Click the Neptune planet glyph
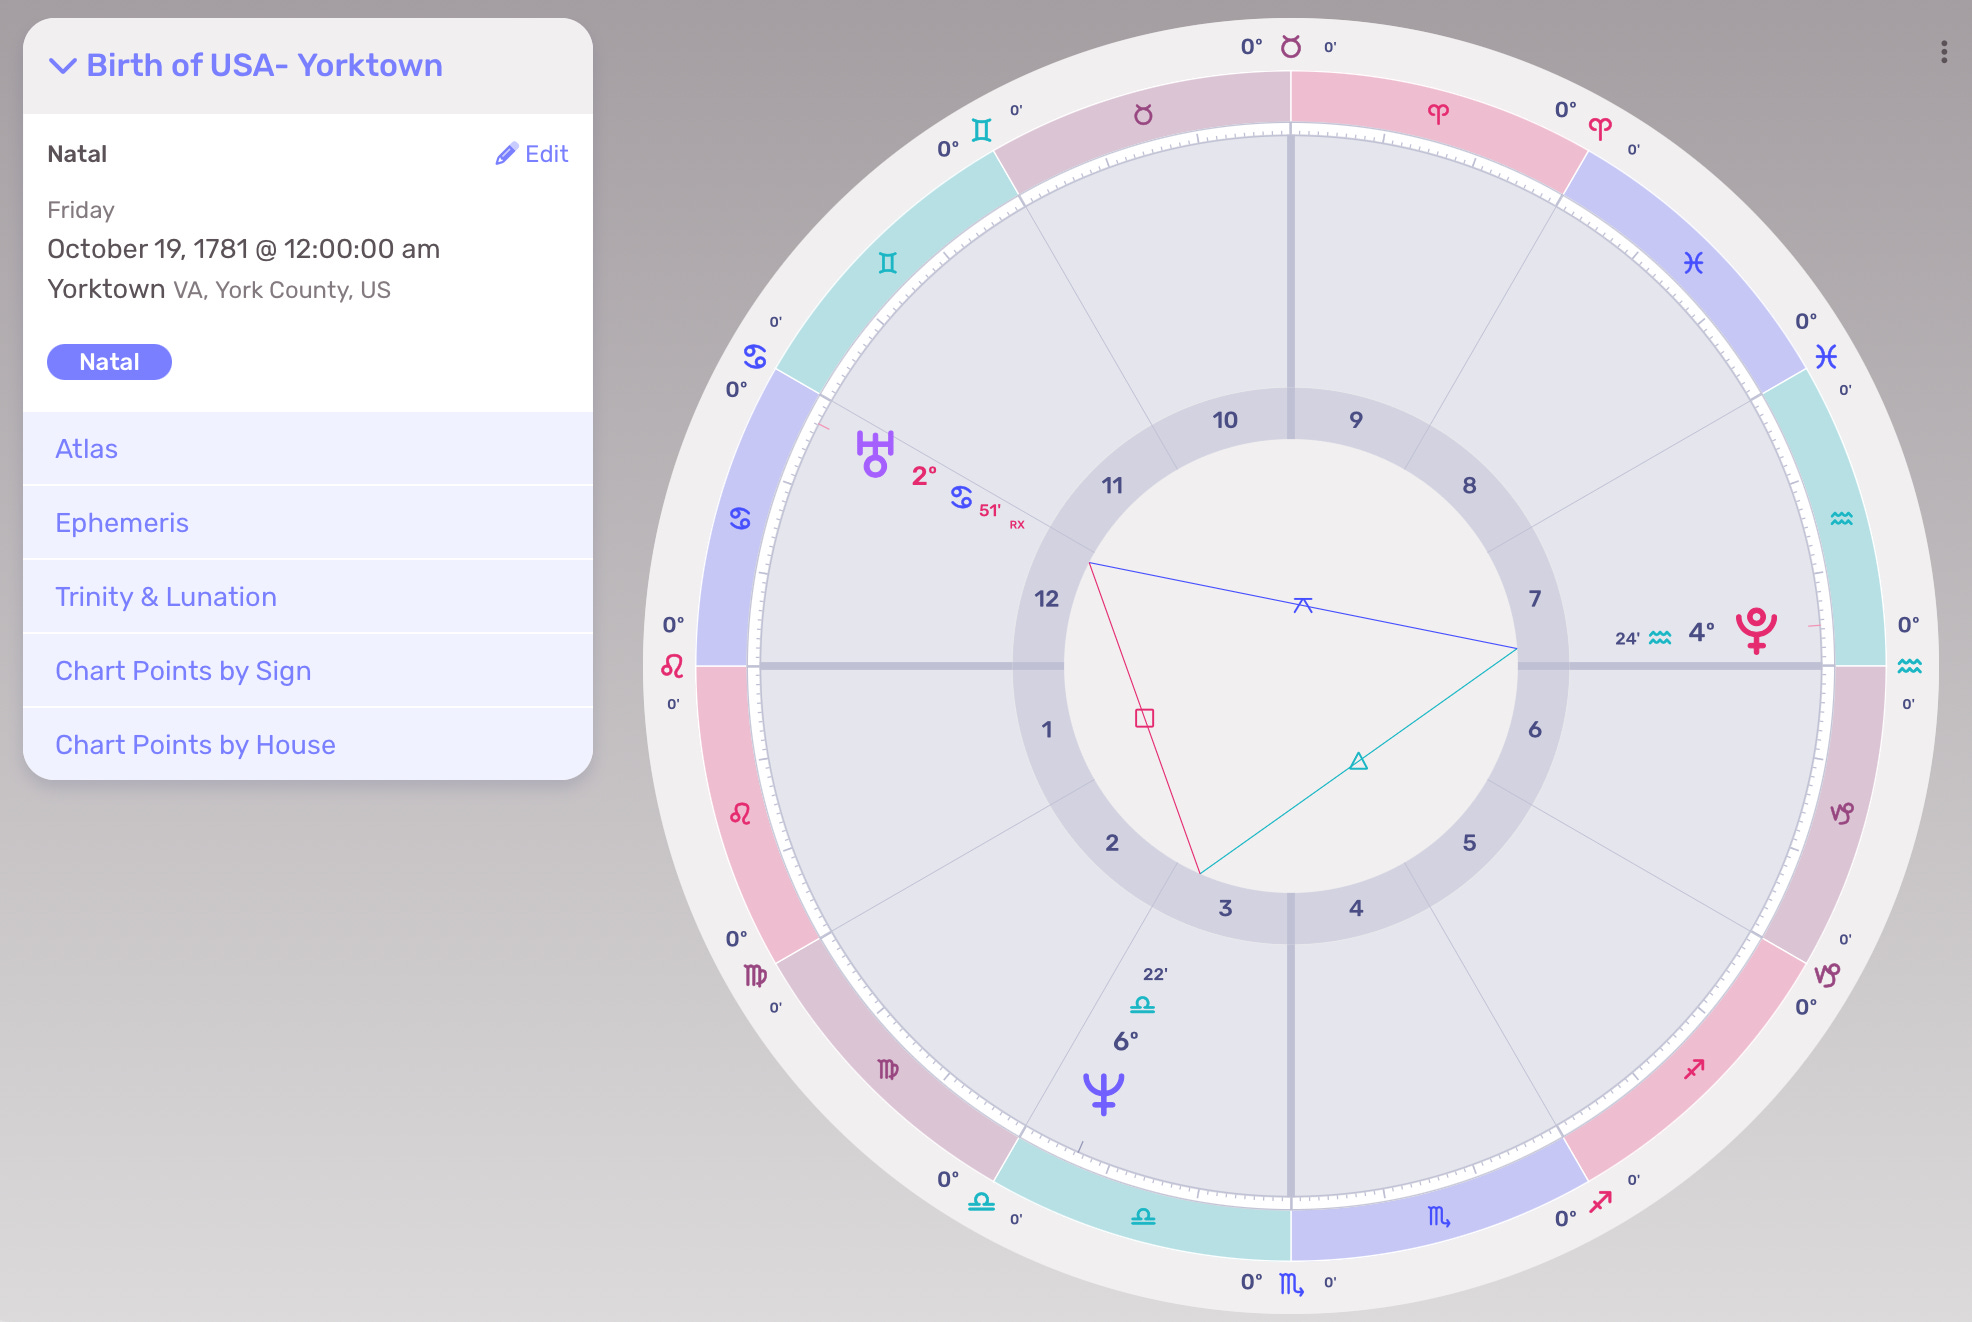 click(1104, 1093)
